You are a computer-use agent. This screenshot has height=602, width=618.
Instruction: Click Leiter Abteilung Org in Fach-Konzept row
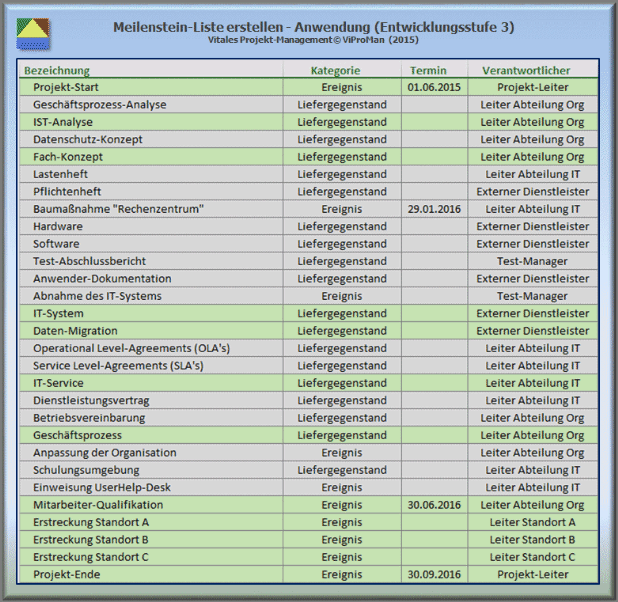533,157
